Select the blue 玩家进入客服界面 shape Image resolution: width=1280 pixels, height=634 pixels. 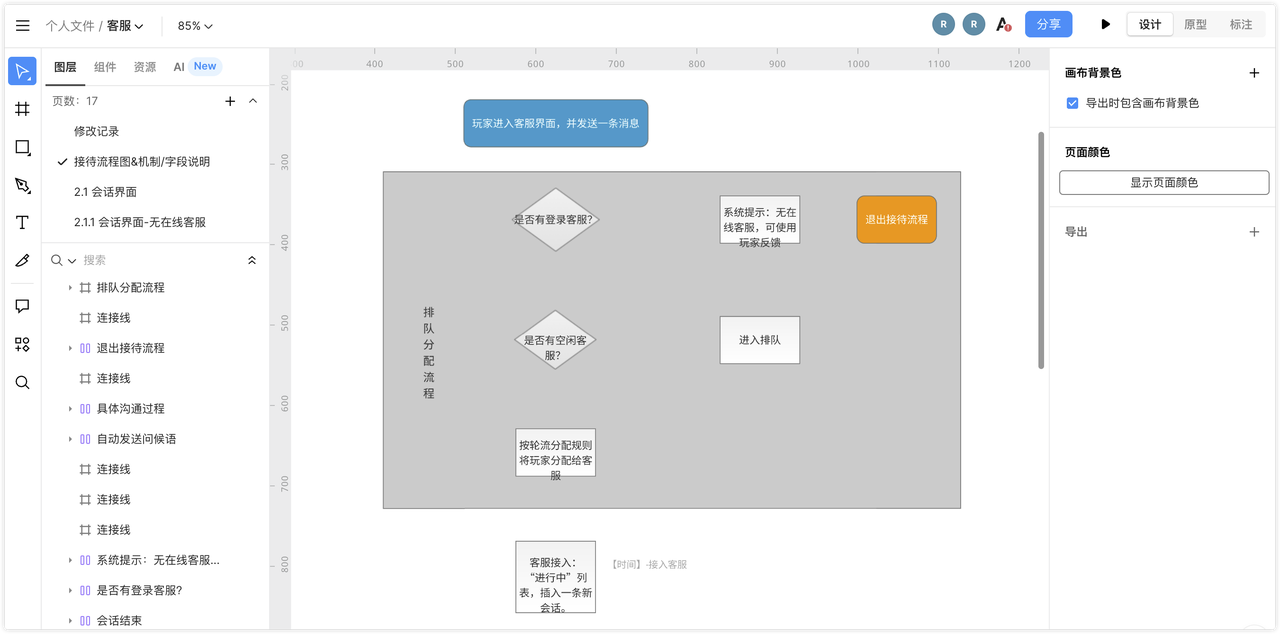(555, 123)
